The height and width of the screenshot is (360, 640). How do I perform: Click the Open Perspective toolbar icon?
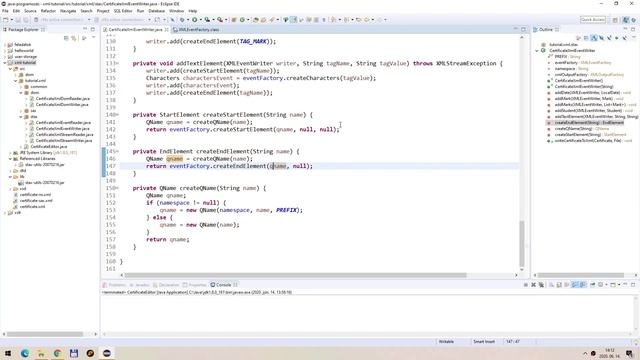[x=615, y=20]
